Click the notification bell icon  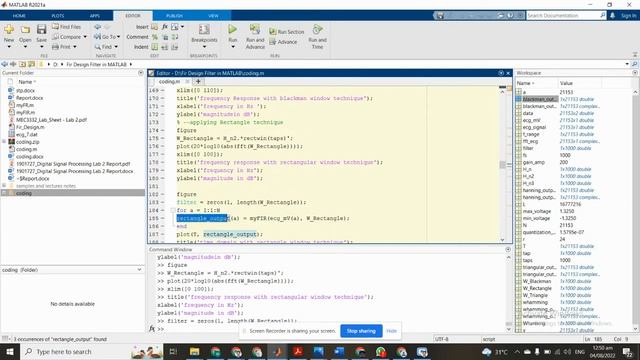click(612, 16)
